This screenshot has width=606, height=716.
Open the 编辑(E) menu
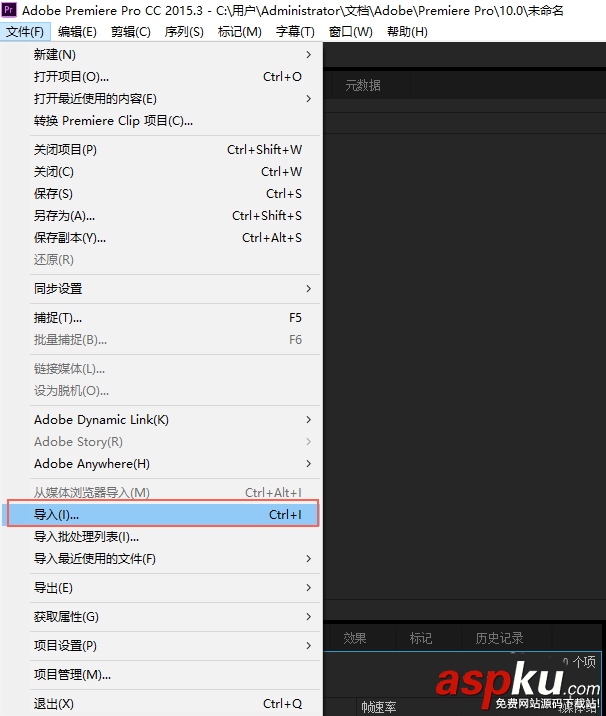(x=77, y=32)
